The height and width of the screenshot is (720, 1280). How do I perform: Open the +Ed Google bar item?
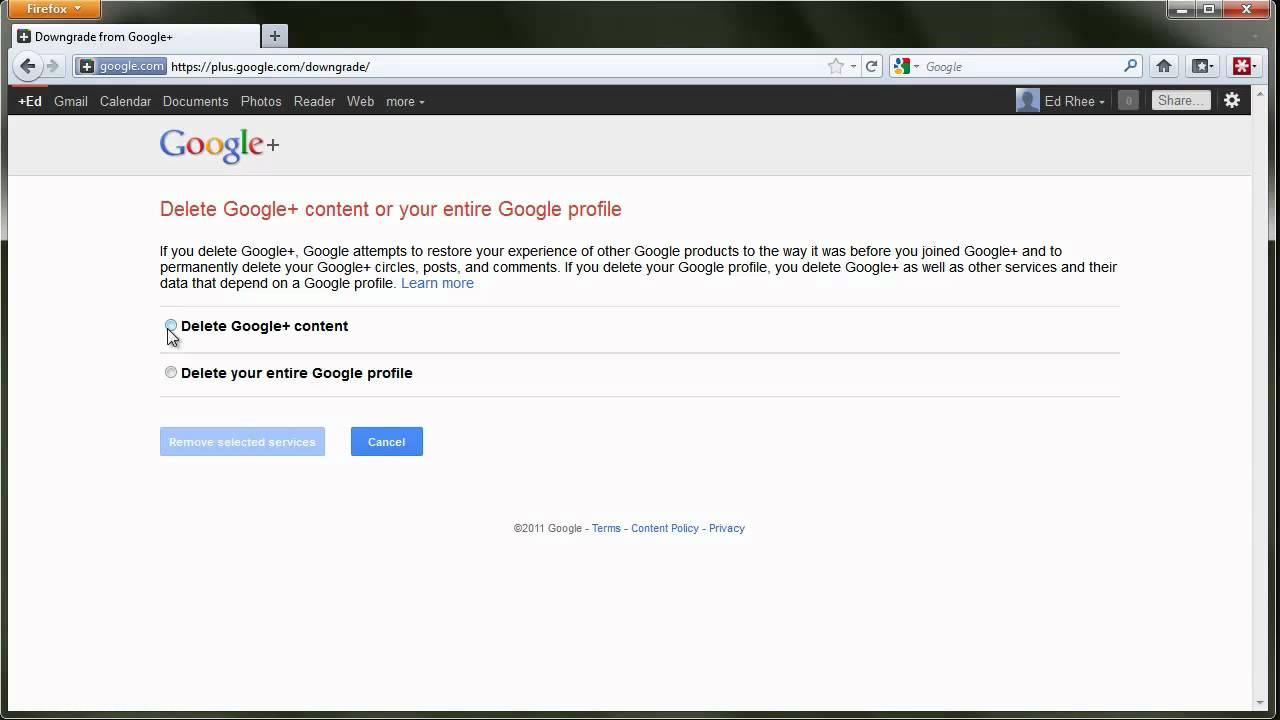pos(30,101)
